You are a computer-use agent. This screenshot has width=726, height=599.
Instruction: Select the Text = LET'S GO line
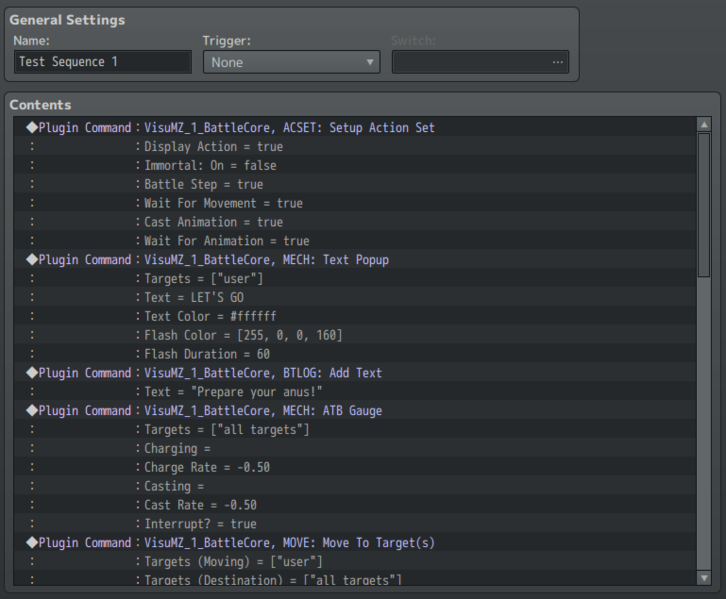[194, 298]
